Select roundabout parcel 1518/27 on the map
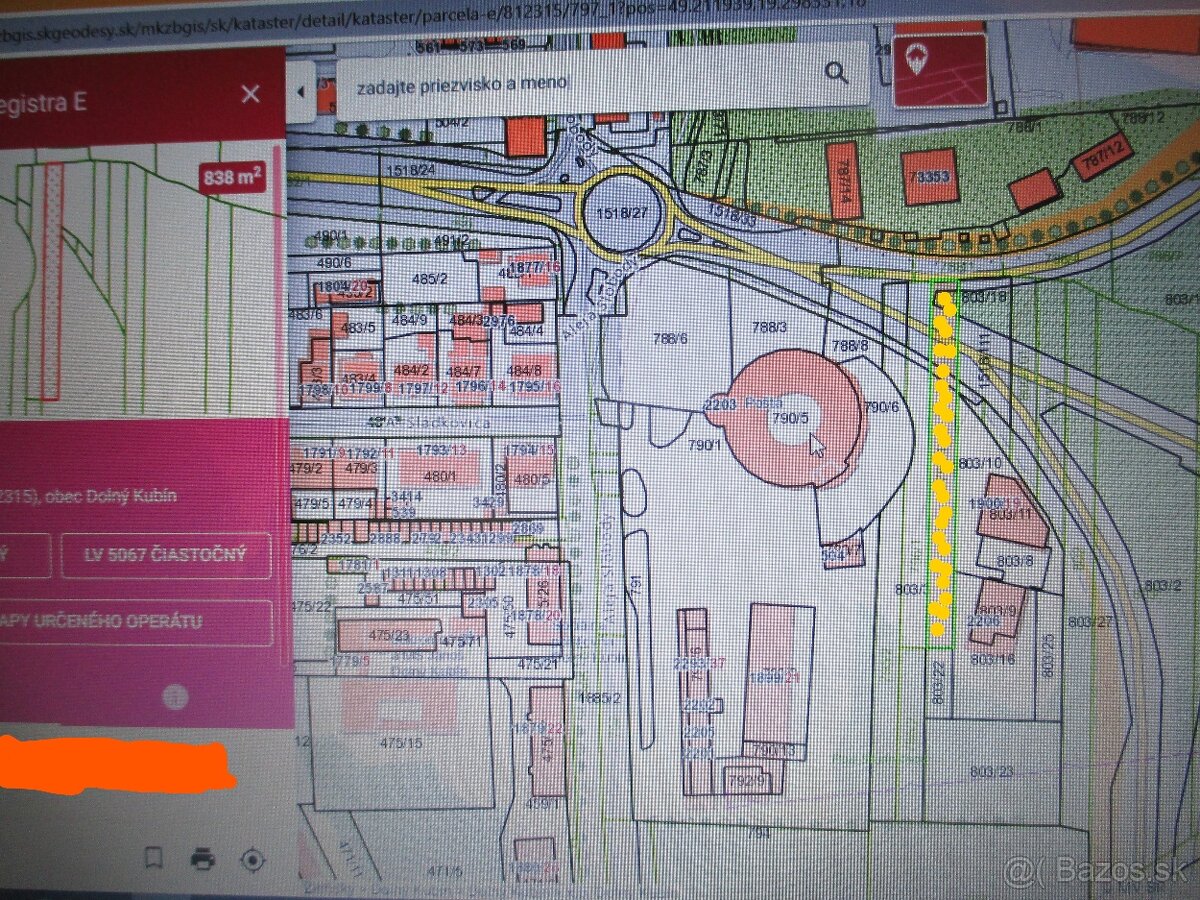The height and width of the screenshot is (900, 1200). point(616,213)
